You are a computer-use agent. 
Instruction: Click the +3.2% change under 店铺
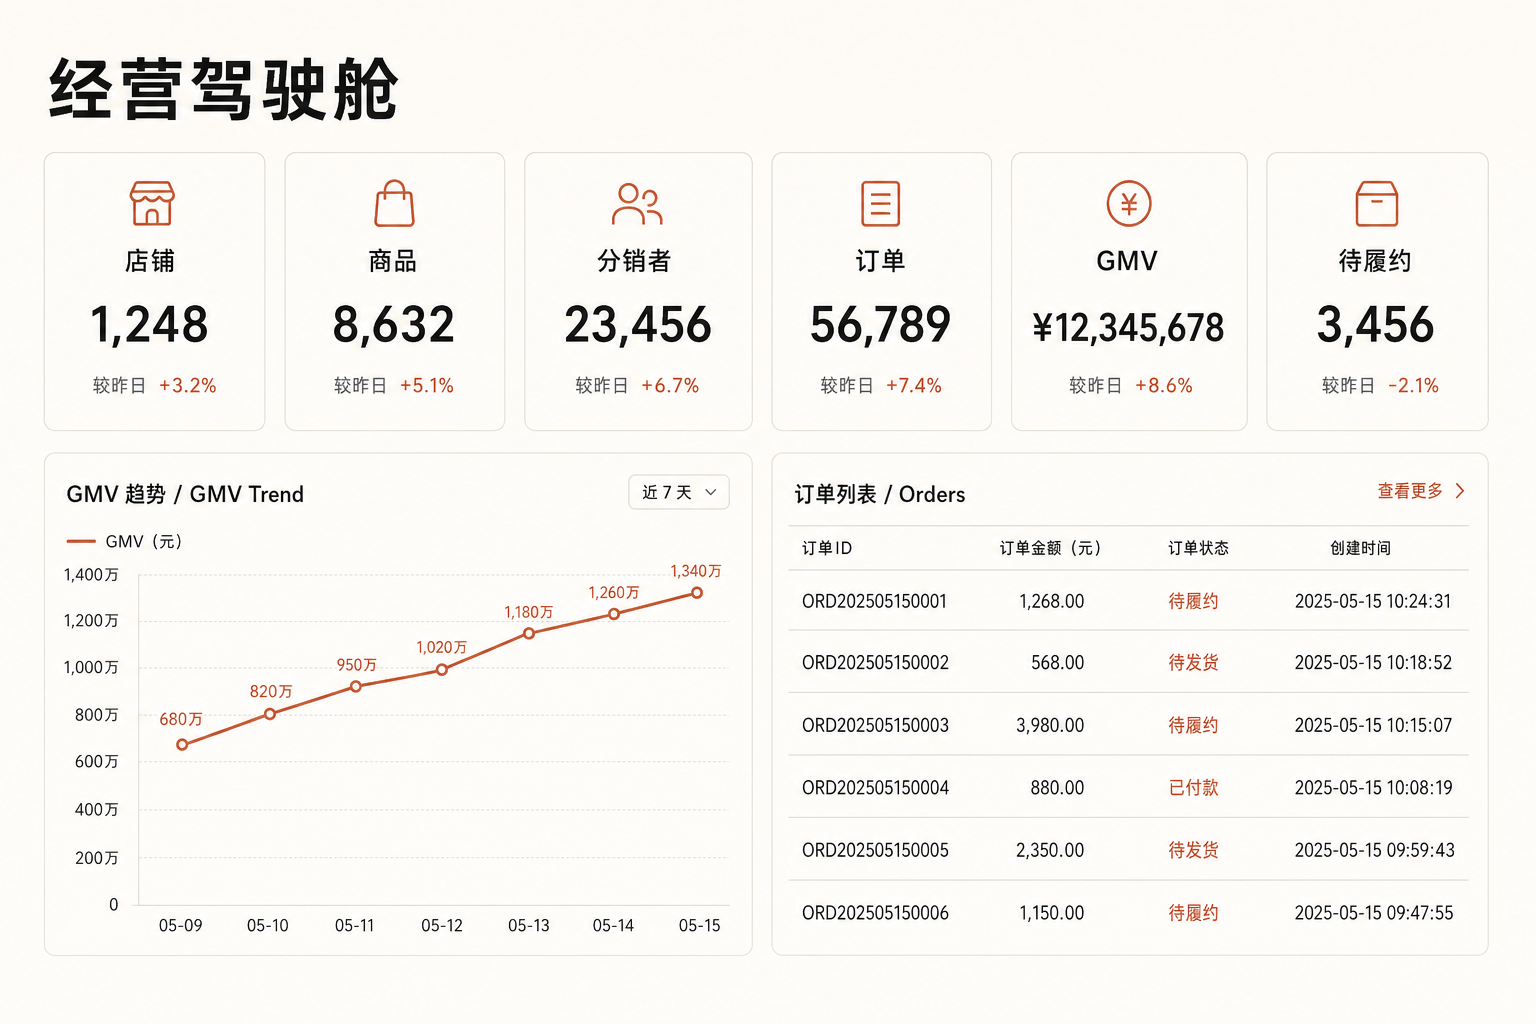(188, 386)
